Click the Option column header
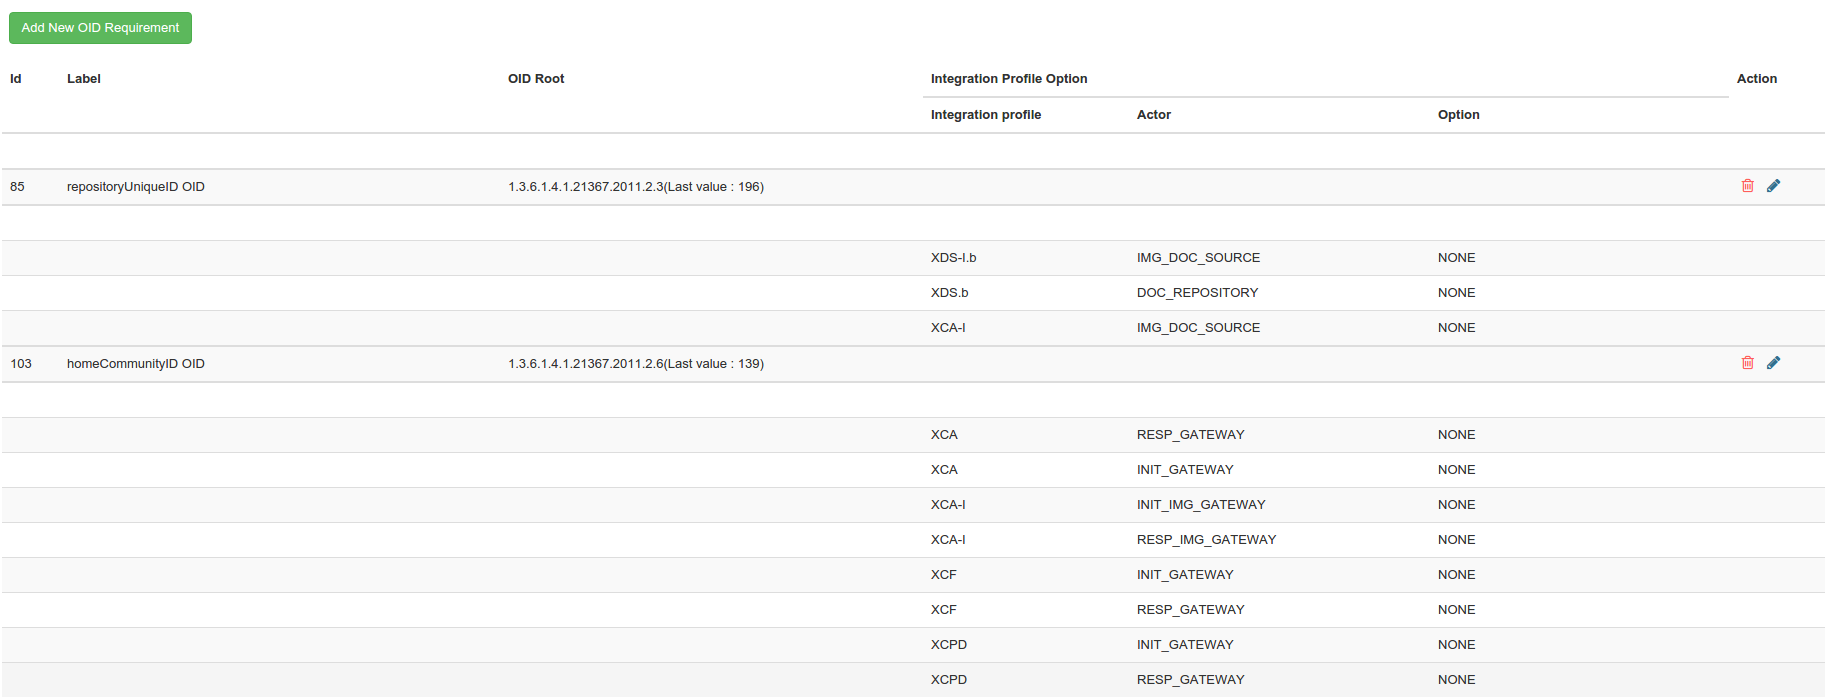The width and height of the screenshot is (1825, 697). click(1458, 115)
